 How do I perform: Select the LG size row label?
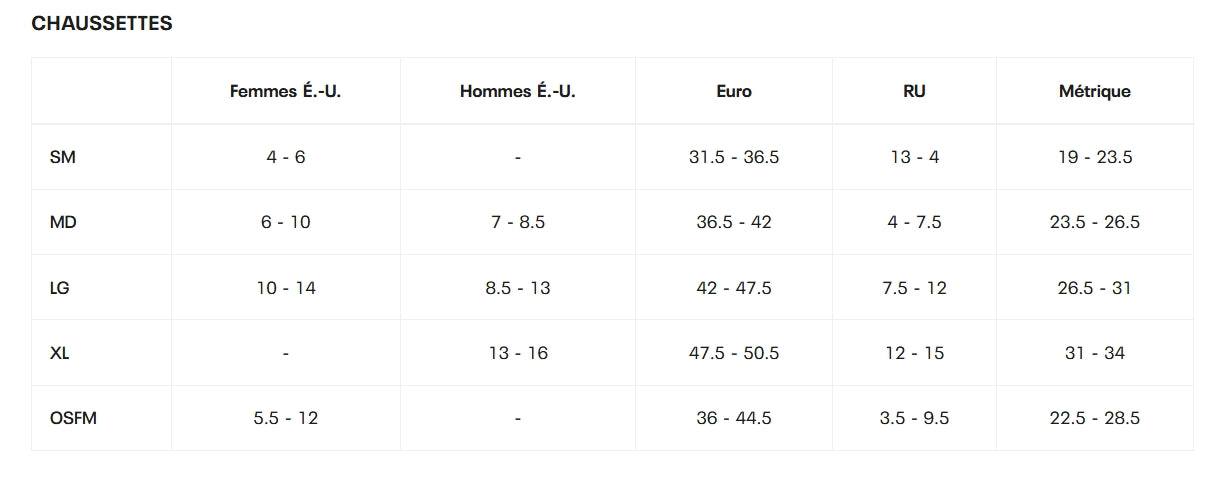pyautogui.click(x=60, y=288)
